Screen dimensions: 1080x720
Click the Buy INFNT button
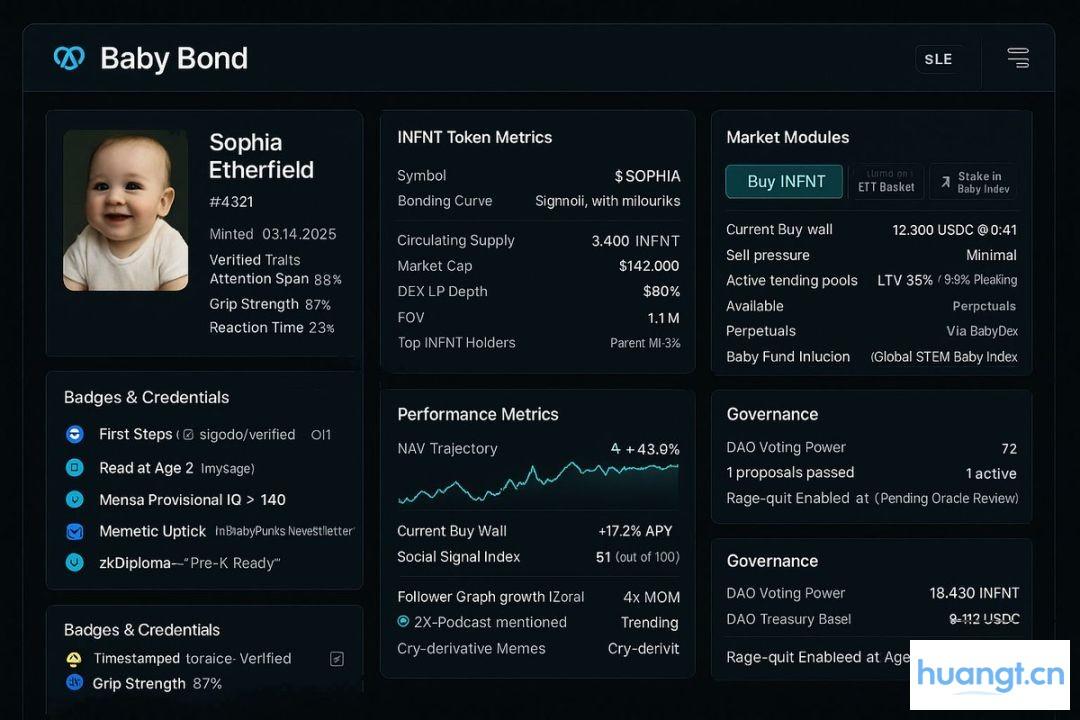point(784,181)
